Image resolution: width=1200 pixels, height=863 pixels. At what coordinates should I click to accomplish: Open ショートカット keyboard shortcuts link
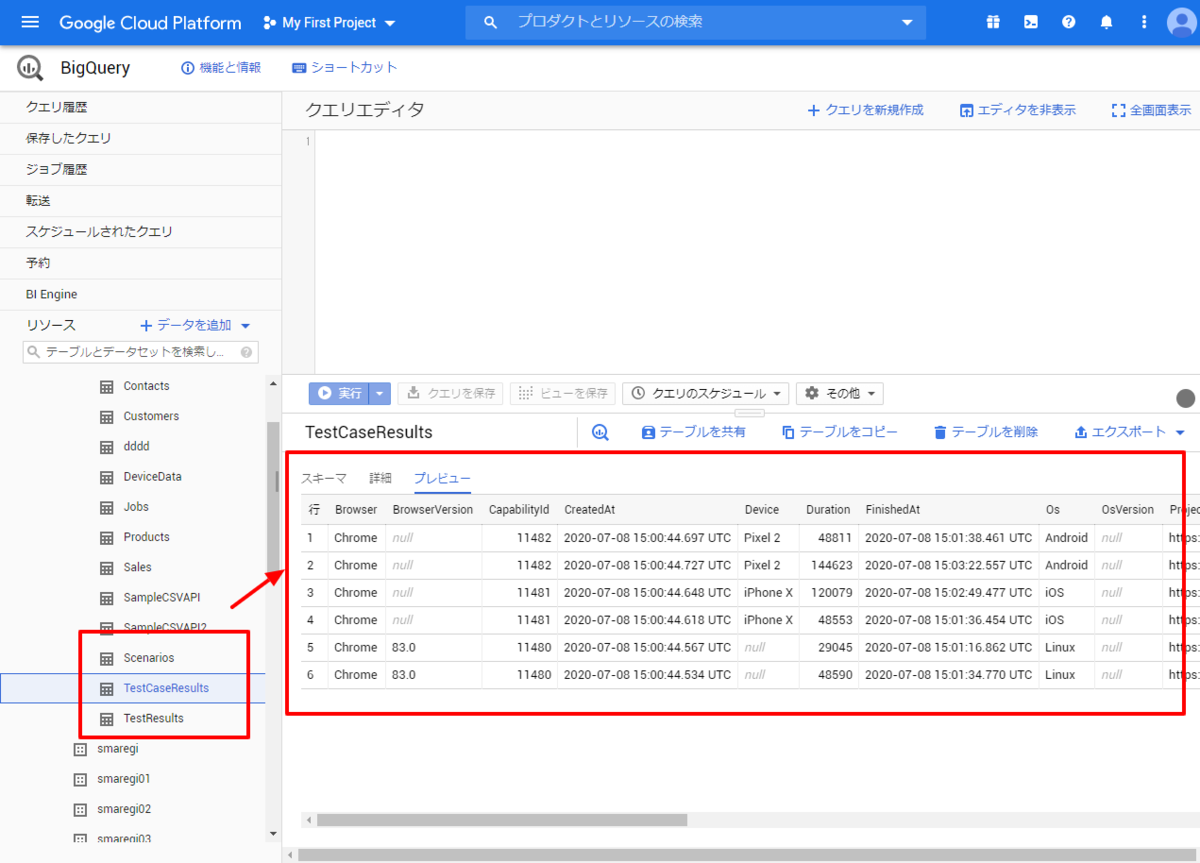click(x=345, y=67)
